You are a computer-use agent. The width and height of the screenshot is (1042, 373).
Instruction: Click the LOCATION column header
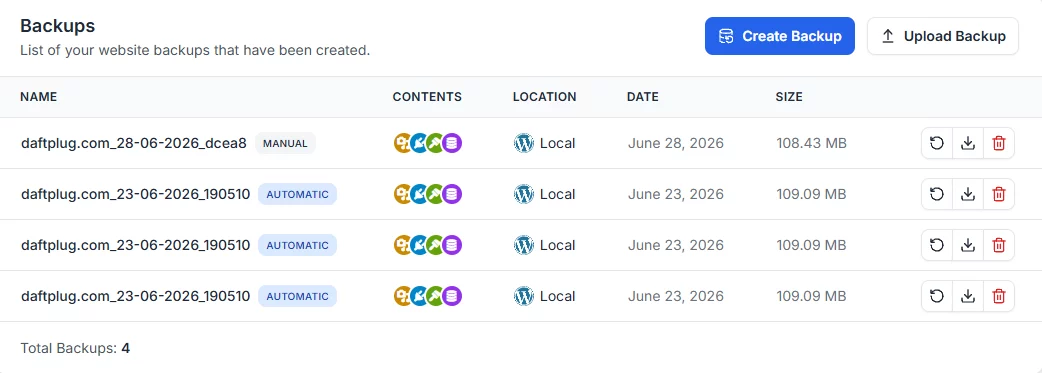pyautogui.click(x=544, y=97)
